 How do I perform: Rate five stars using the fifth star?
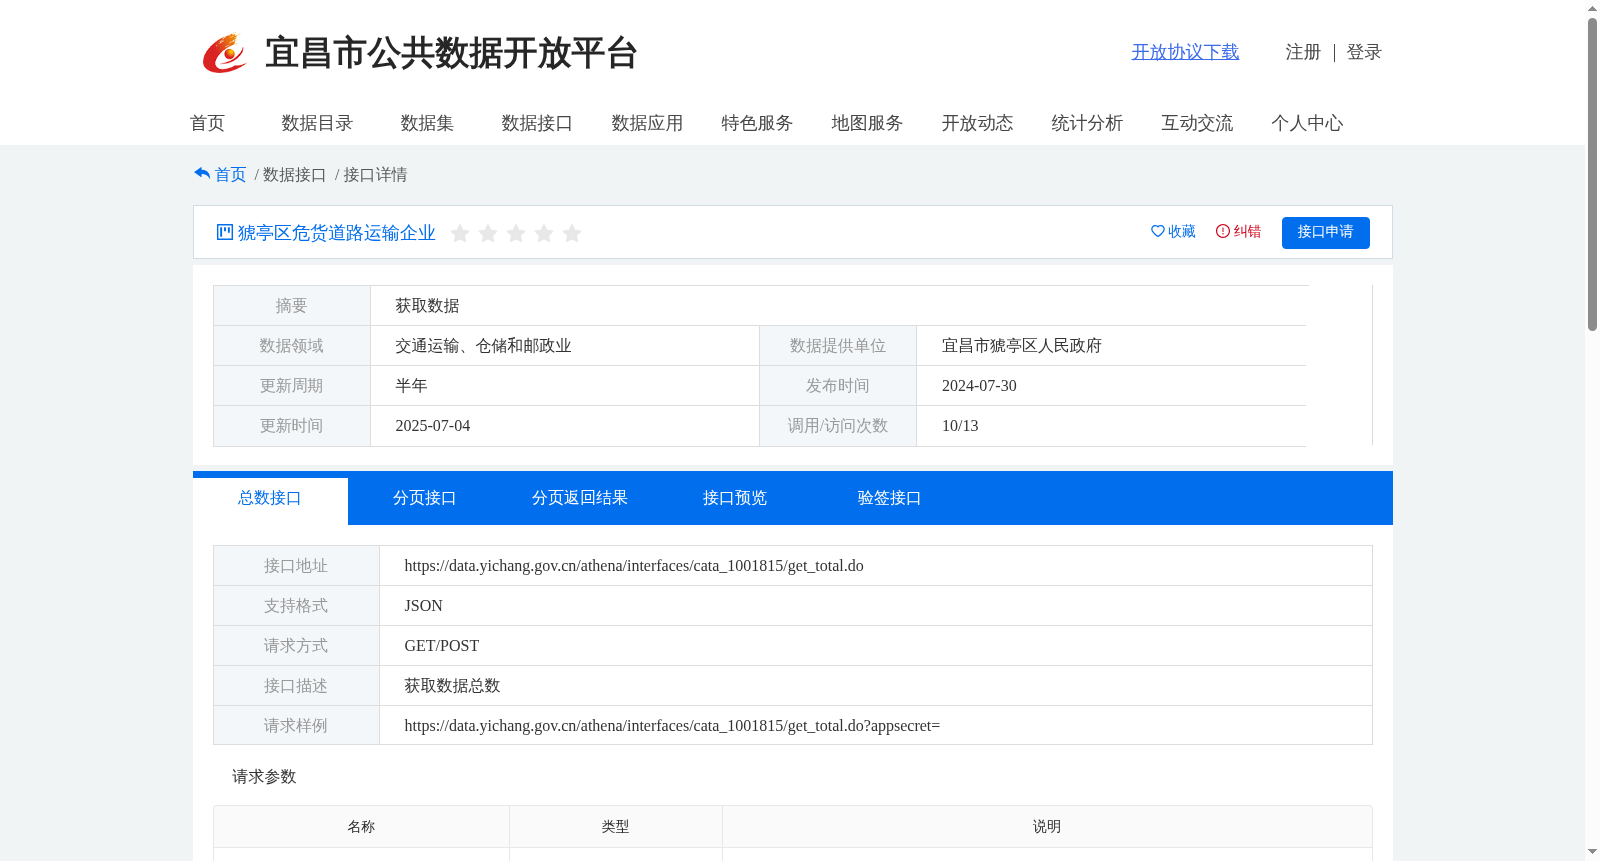[x=572, y=233]
